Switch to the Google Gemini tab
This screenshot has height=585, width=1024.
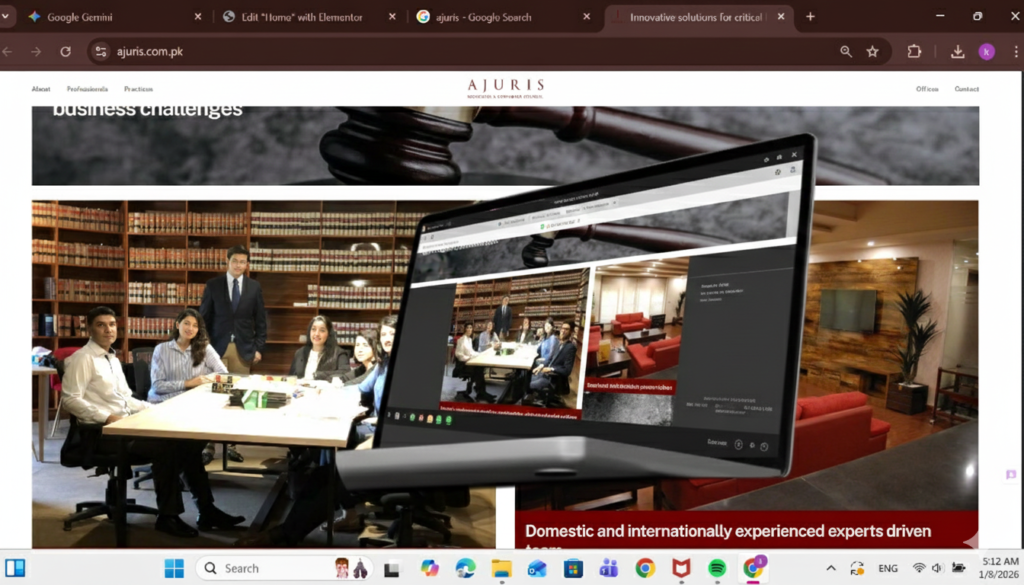[x=100, y=17]
